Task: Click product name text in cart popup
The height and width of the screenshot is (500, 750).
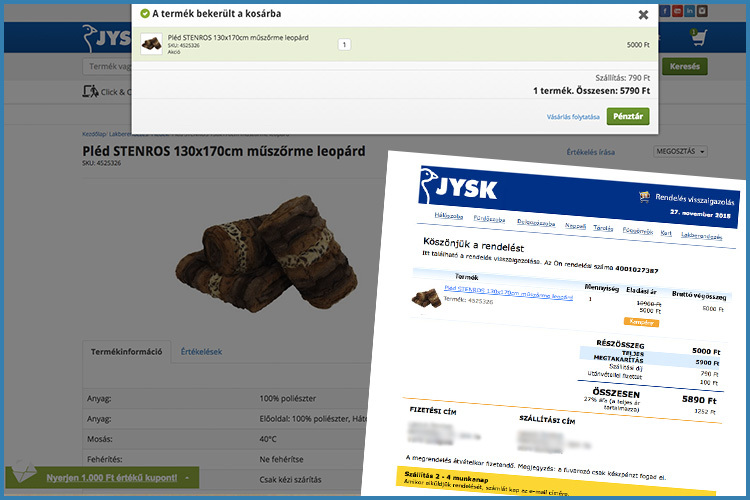Action: click(x=238, y=37)
